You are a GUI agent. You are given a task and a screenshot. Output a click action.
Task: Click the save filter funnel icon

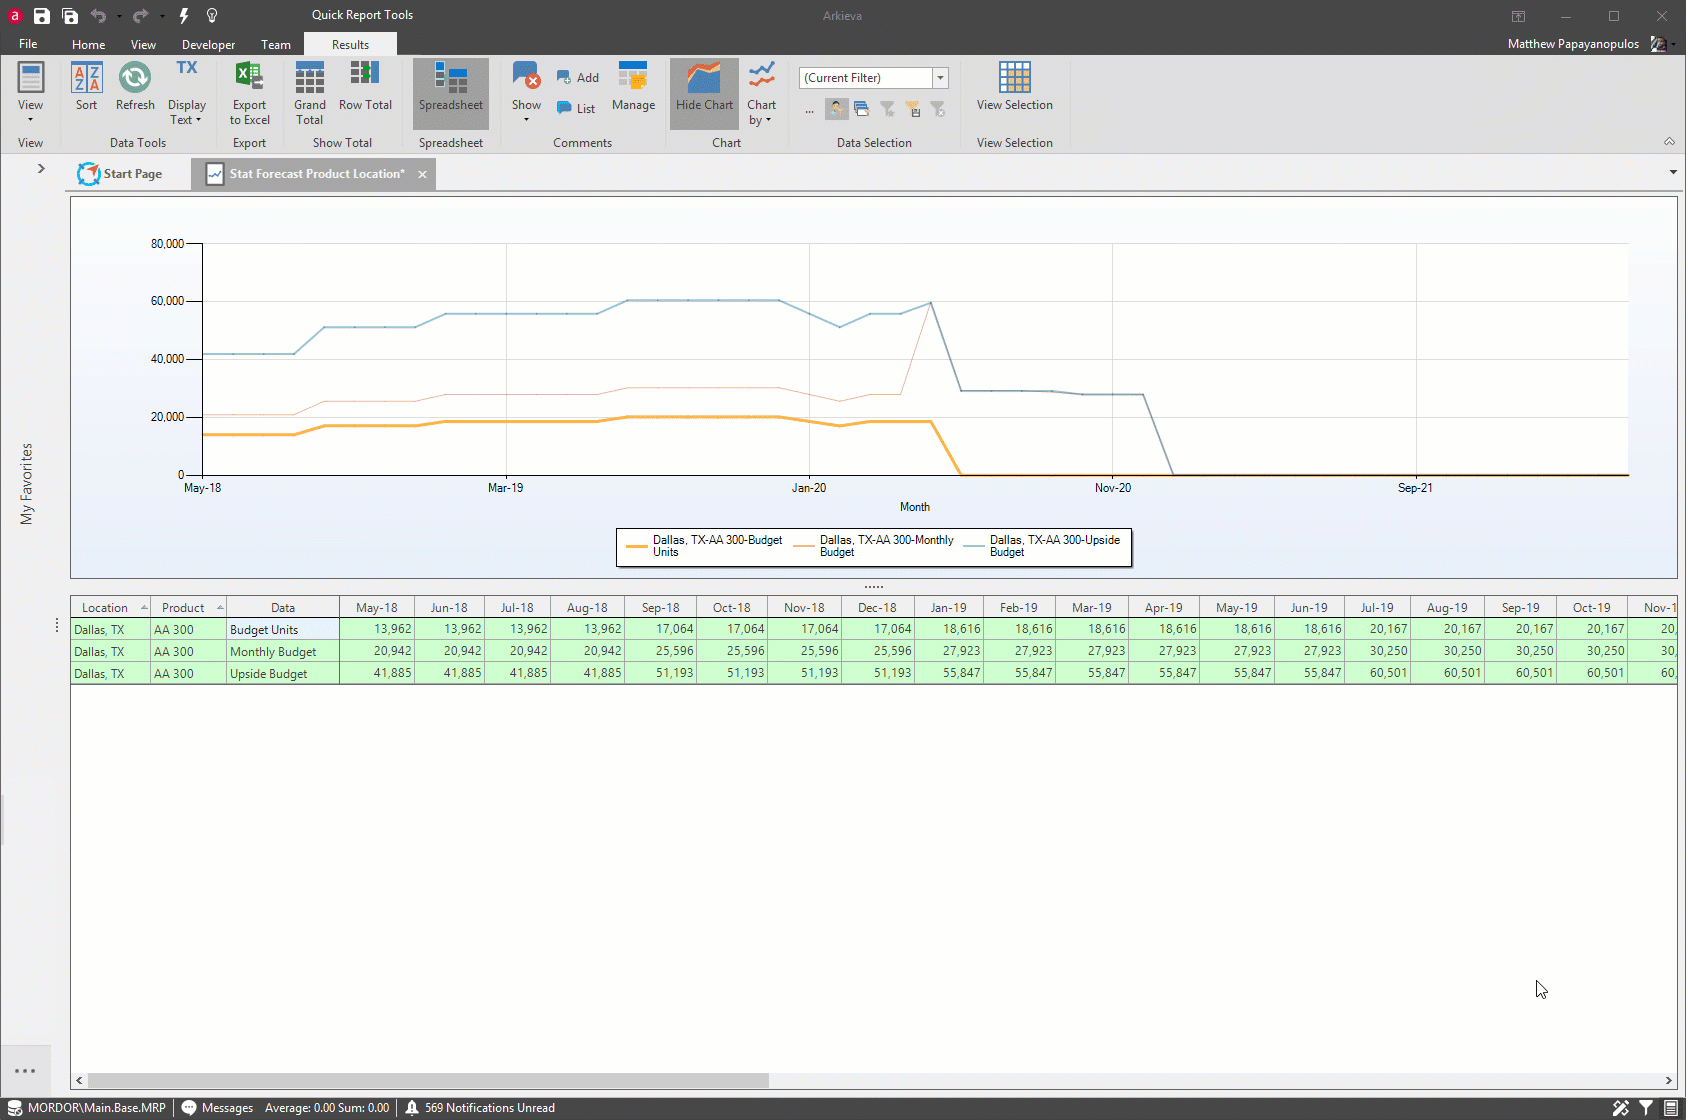coord(913,109)
